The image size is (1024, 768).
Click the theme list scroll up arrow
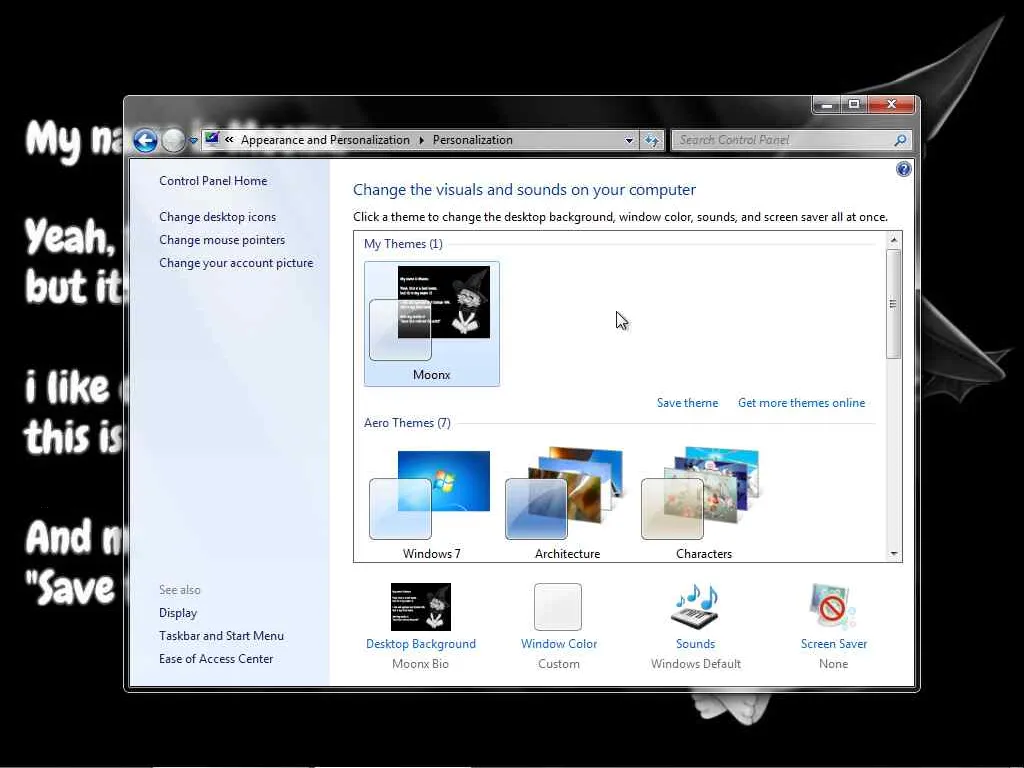pos(893,240)
